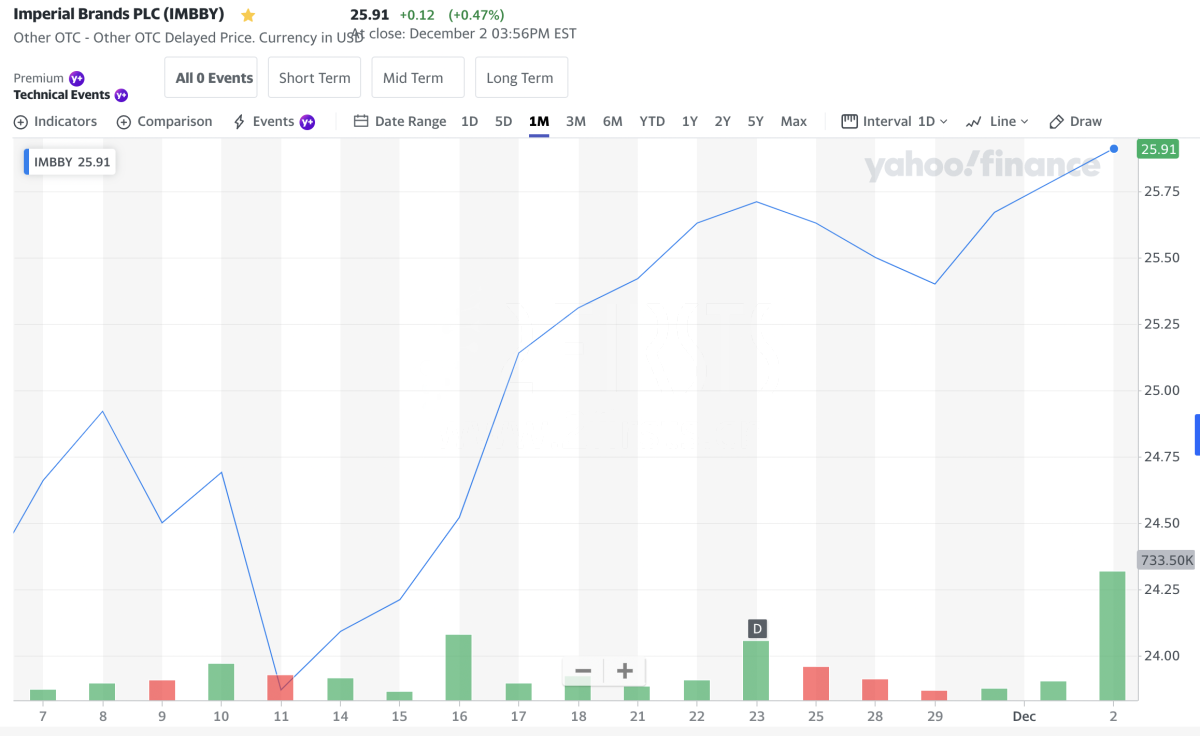
Task: Open the Date Range calendar picker
Action: 400,121
